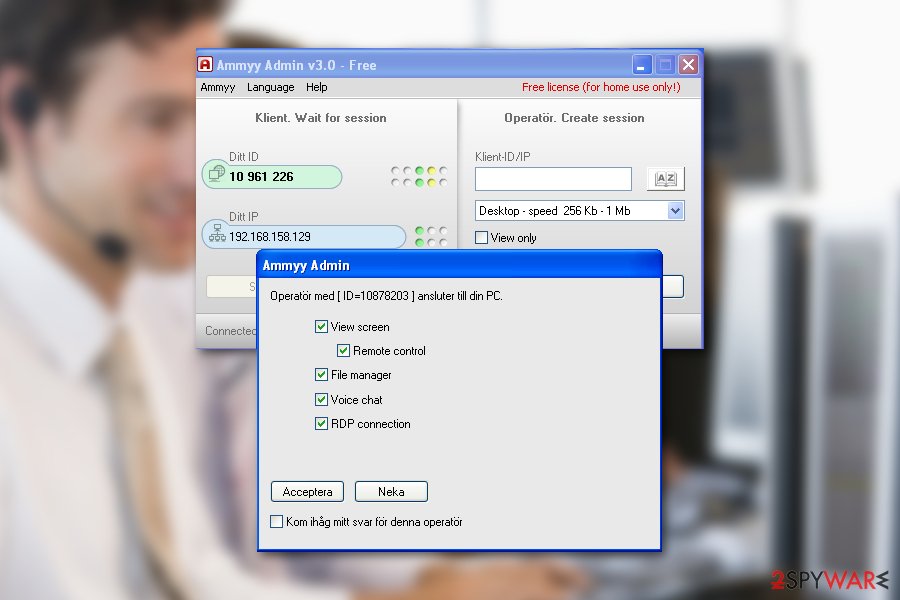Image resolution: width=900 pixels, height=600 pixels.
Task: Close the Ammyy Admin v3.0 window
Action: [688, 65]
